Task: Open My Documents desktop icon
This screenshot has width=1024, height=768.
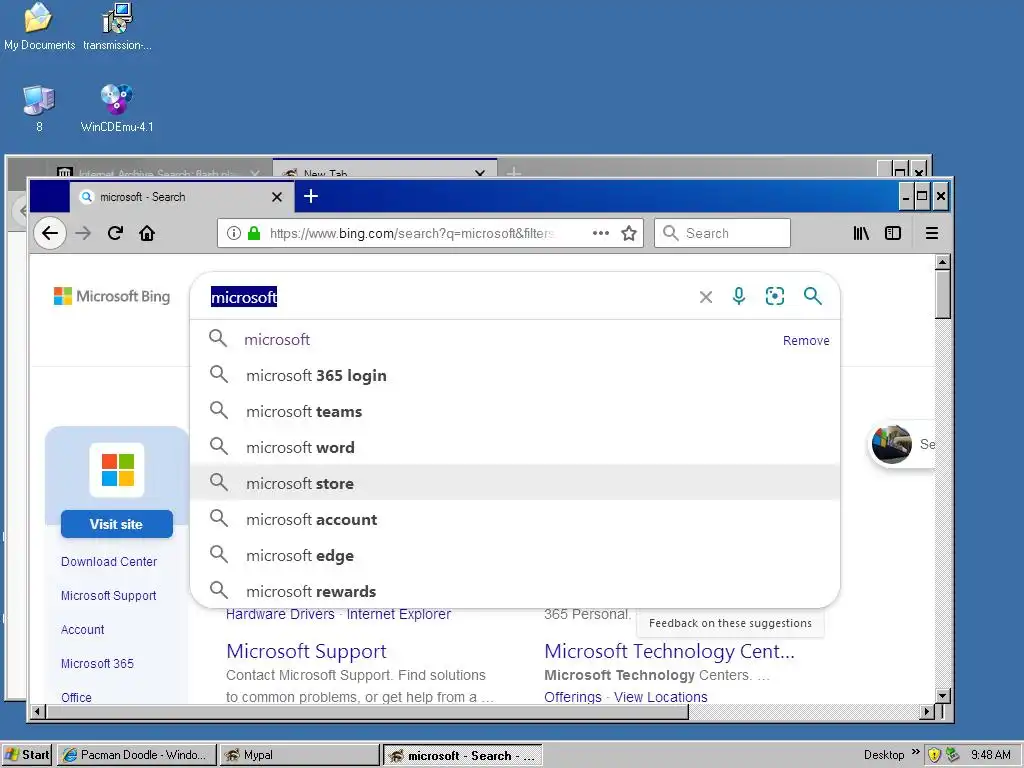Action: 39,27
